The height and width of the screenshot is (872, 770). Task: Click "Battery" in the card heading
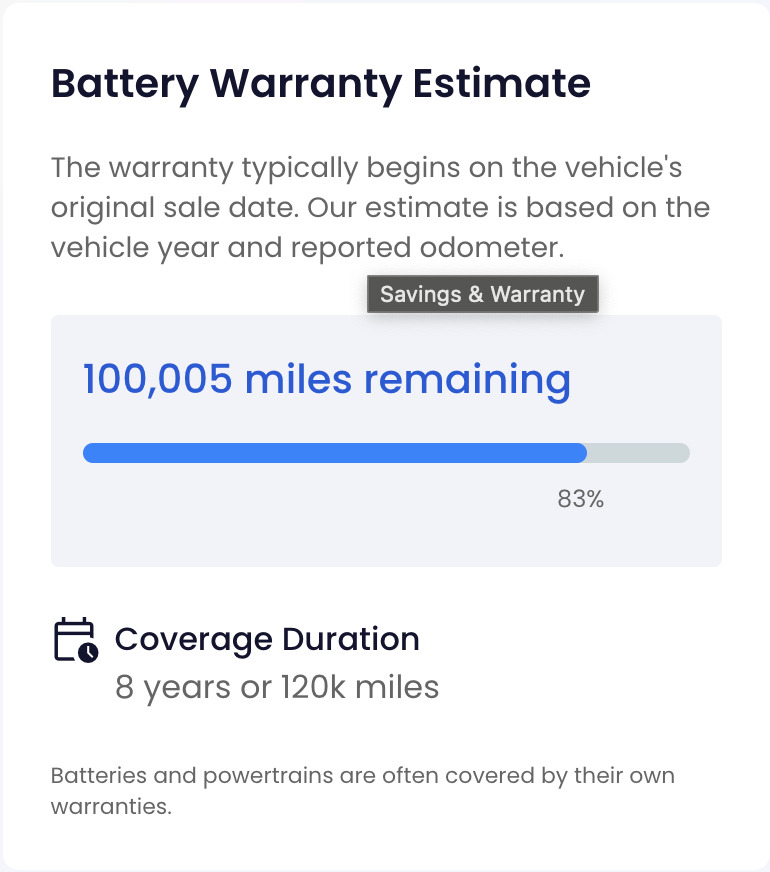125,84
